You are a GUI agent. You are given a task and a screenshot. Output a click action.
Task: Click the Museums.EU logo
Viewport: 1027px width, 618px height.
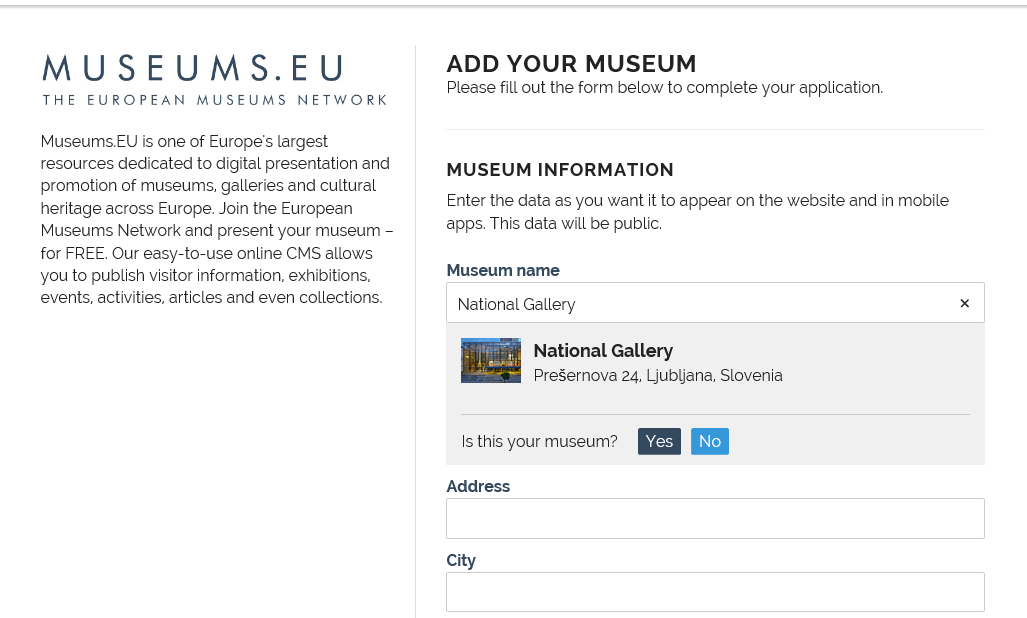(193, 69)
